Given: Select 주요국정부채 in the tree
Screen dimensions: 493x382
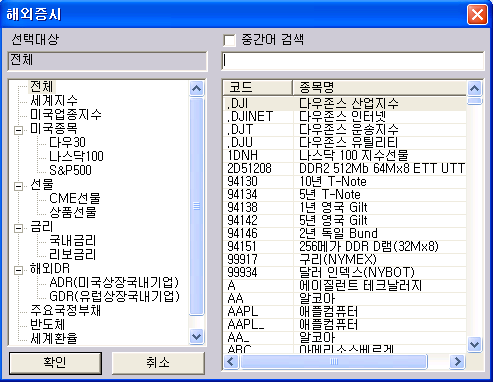Looking at the screenshot, I should click(65, 310).
